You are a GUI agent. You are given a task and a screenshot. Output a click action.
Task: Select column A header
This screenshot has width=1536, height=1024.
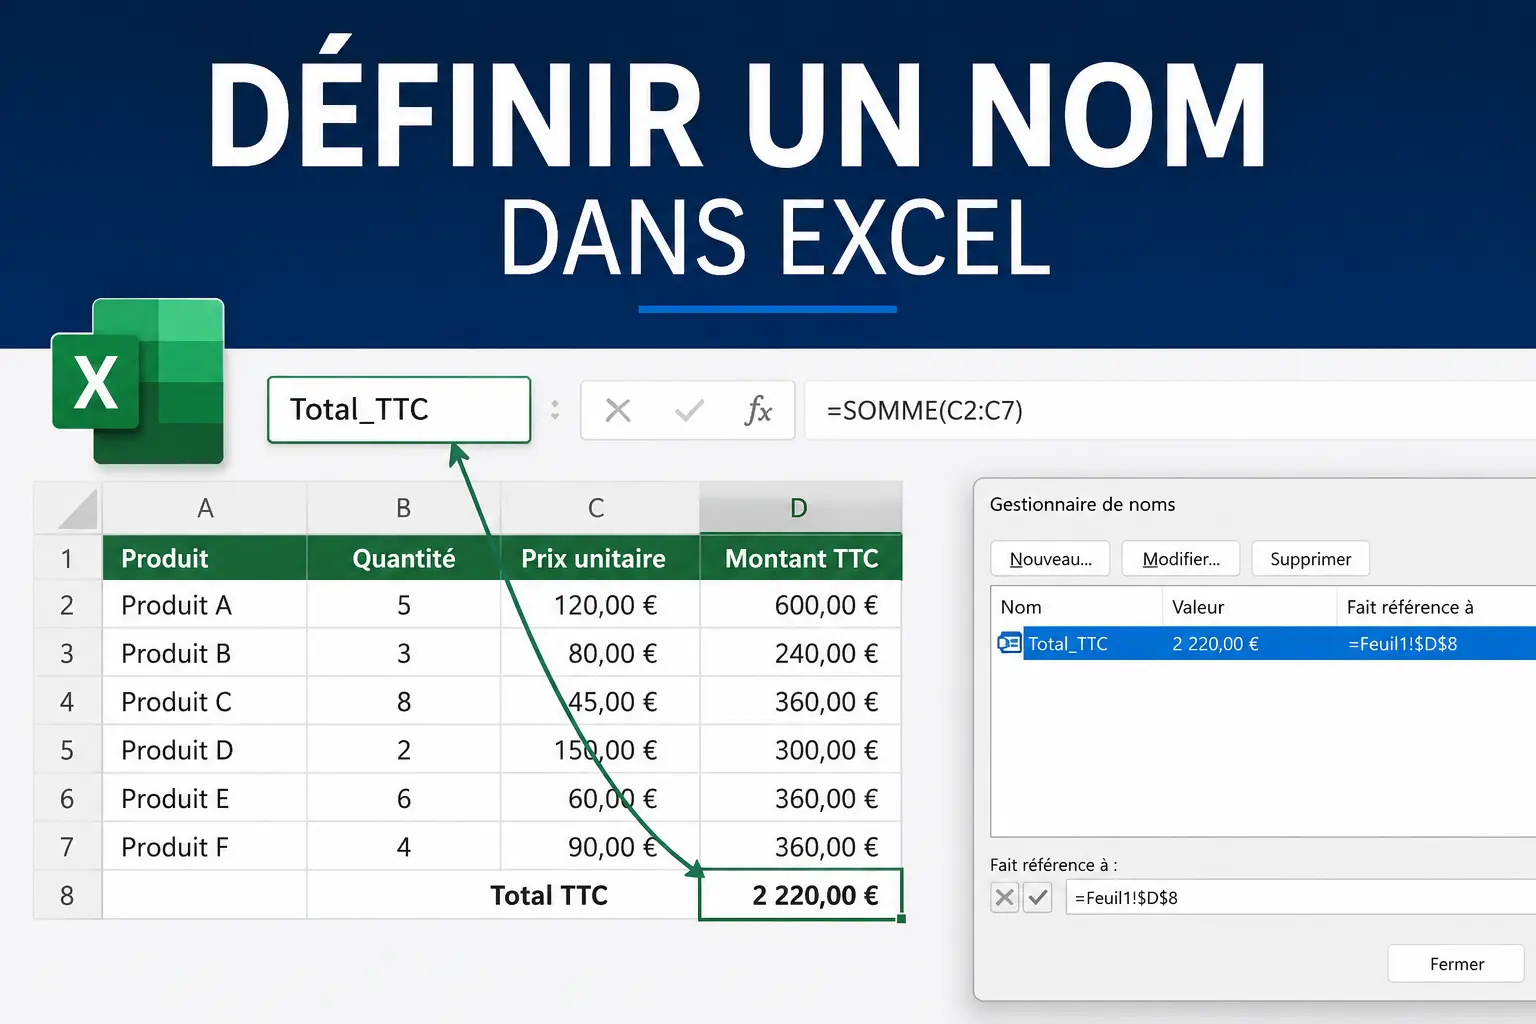205,508
